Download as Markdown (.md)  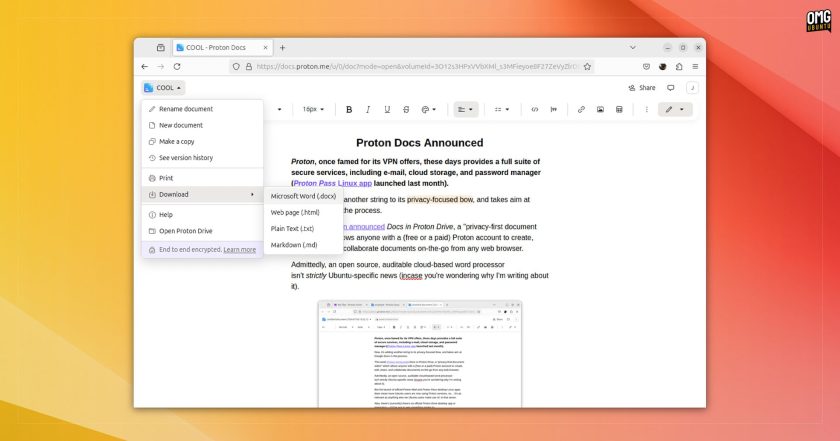tap(303, 245)
